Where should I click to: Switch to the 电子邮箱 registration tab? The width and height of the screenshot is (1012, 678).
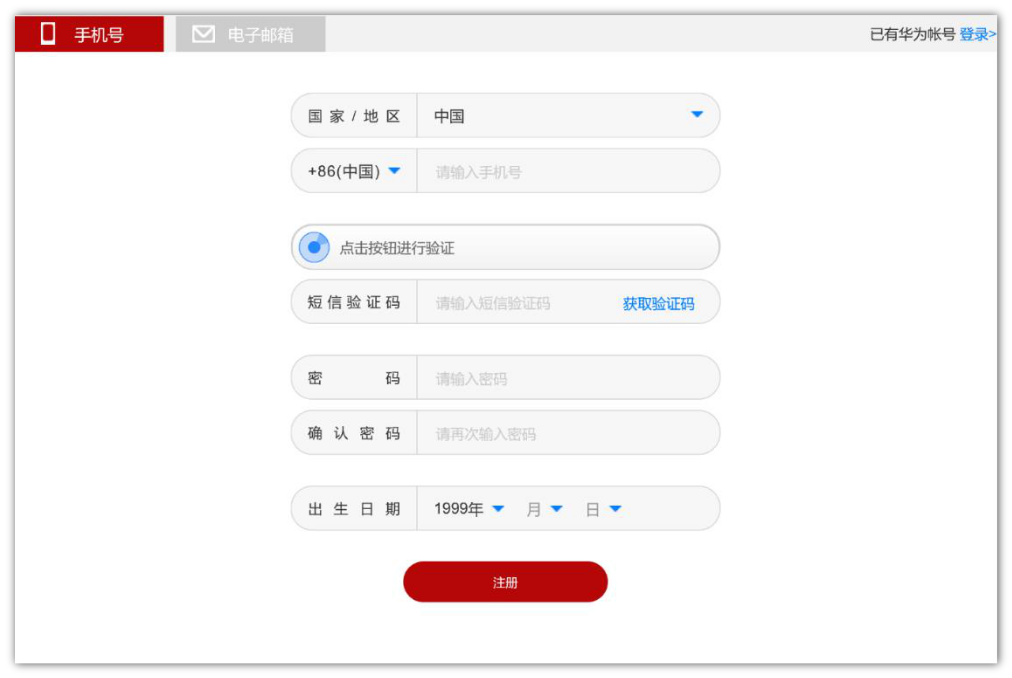[250, 33]
